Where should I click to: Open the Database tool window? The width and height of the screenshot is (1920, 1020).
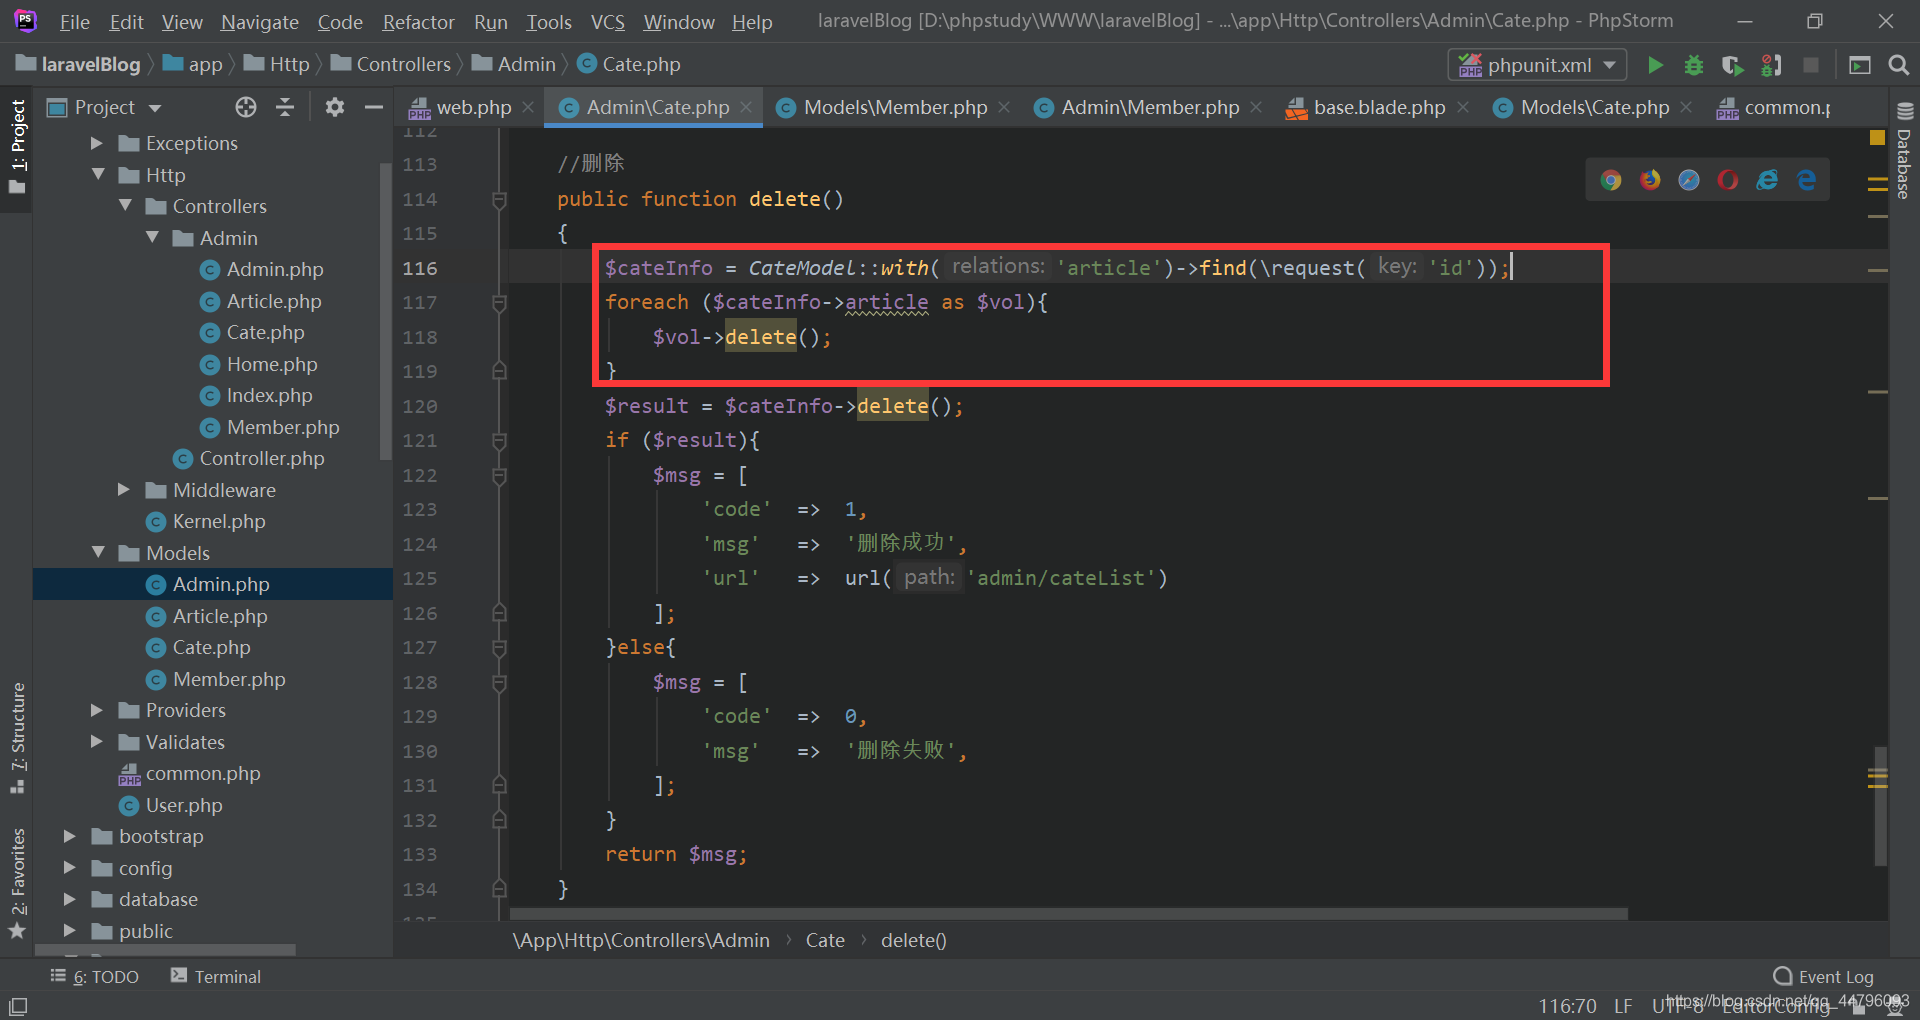(1904, 150)
